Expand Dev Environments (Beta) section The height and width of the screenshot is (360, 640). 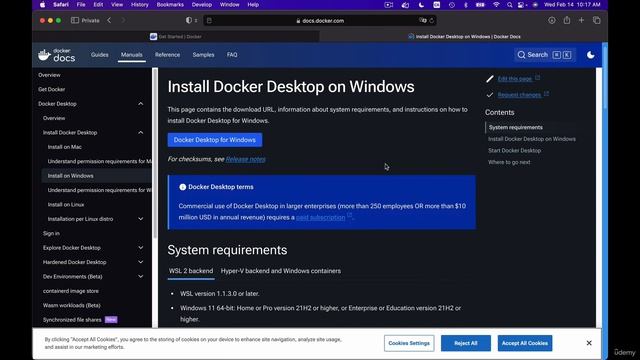140,276
